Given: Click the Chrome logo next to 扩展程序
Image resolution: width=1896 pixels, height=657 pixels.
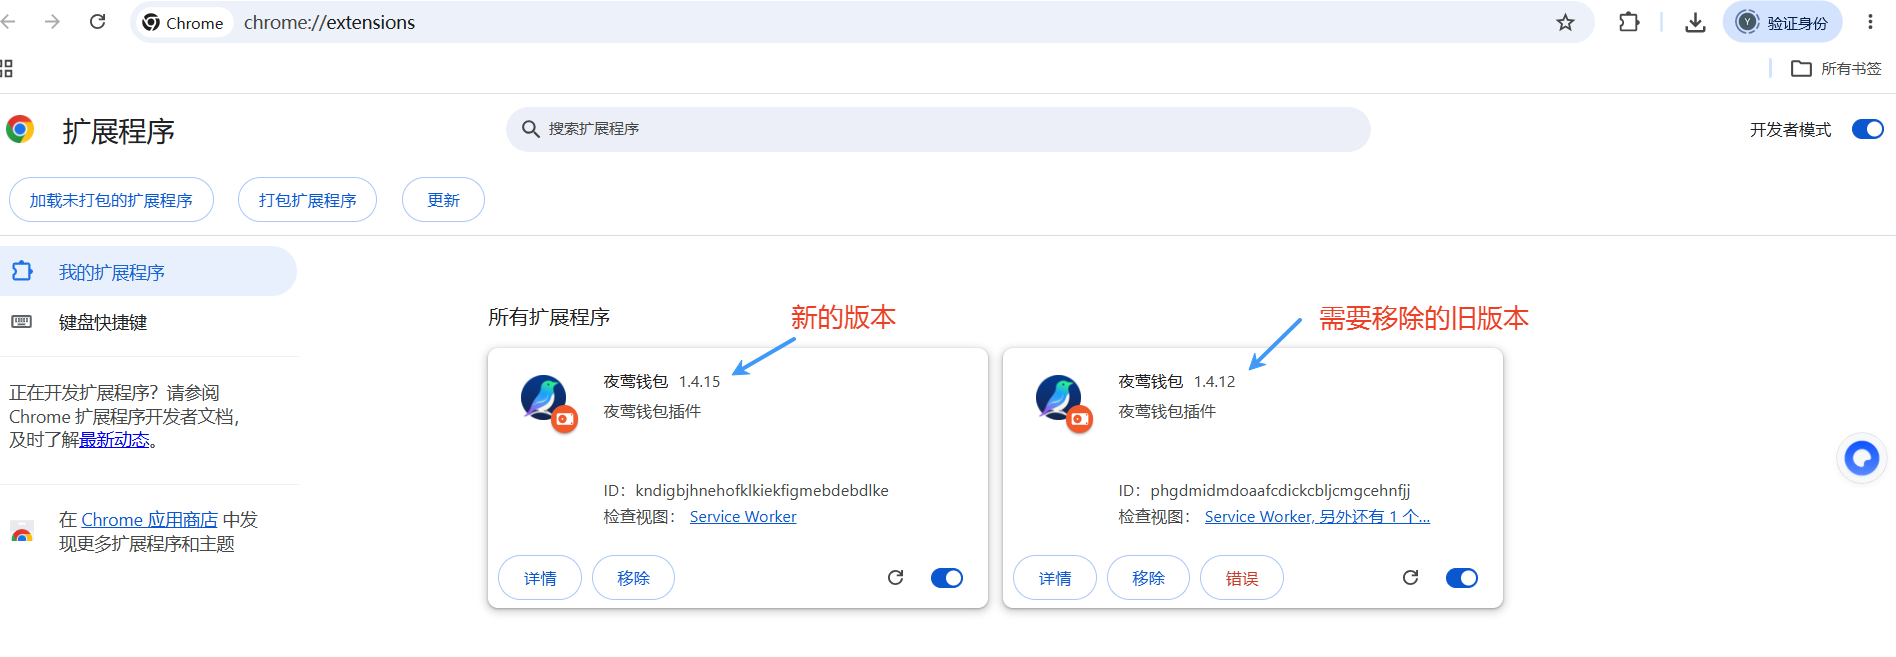Looking at the screenshot, I should tap(20, 129).
